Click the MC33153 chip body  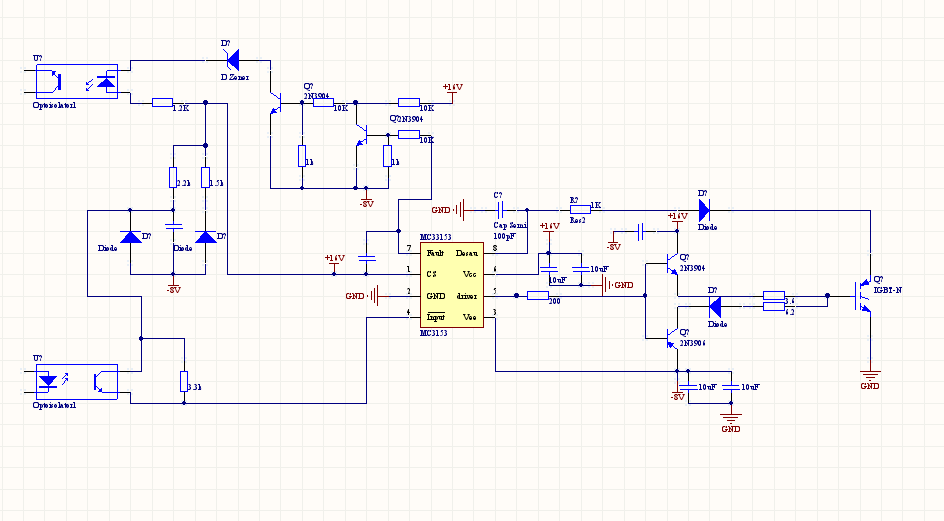(451, 284)
